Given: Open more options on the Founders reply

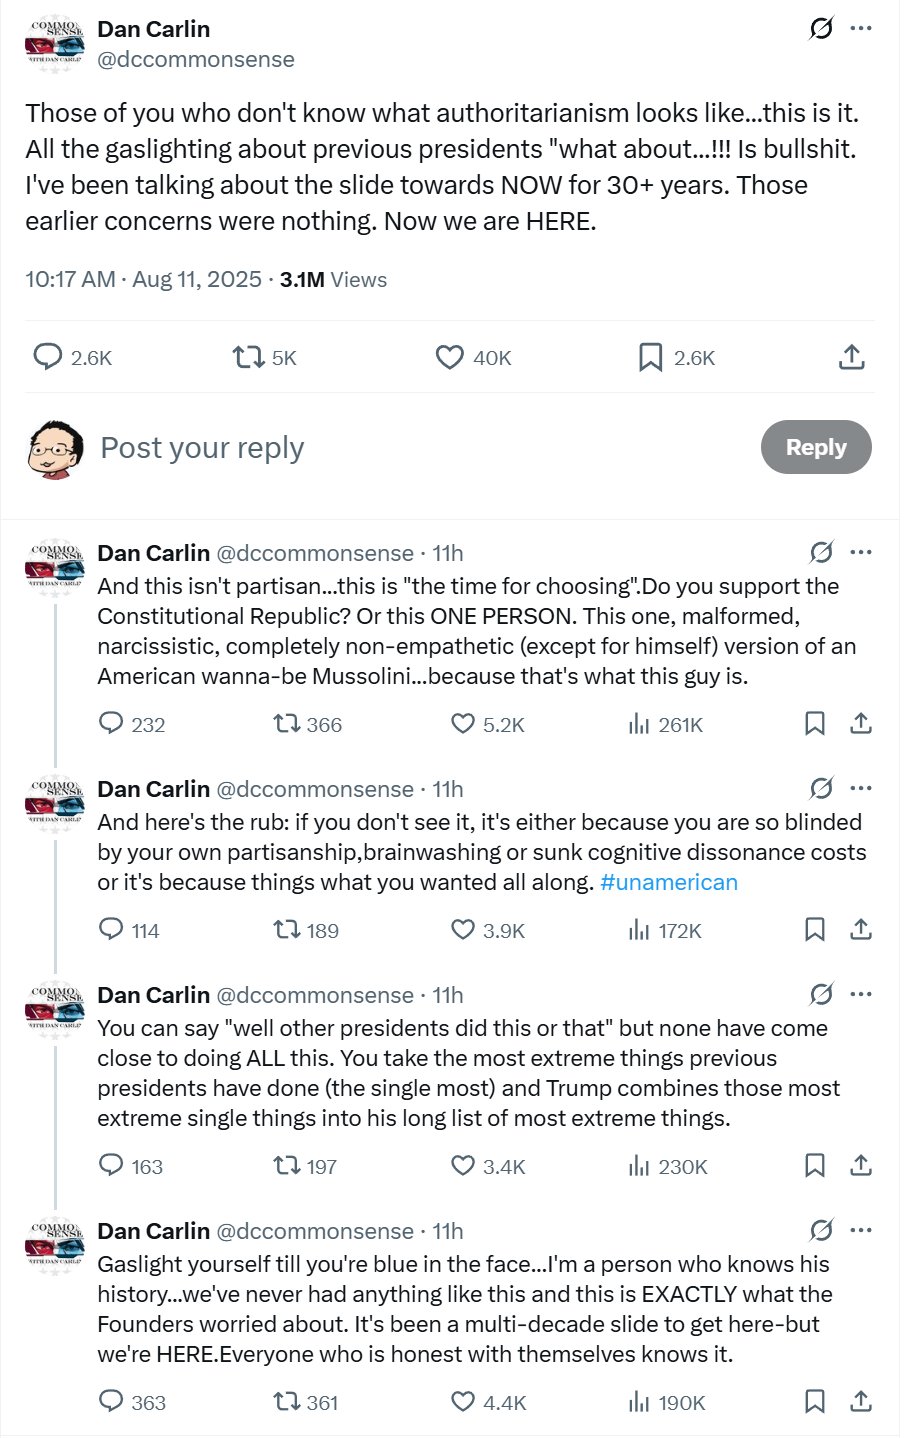Looking at the screenshot, I should coord(861,1230).
